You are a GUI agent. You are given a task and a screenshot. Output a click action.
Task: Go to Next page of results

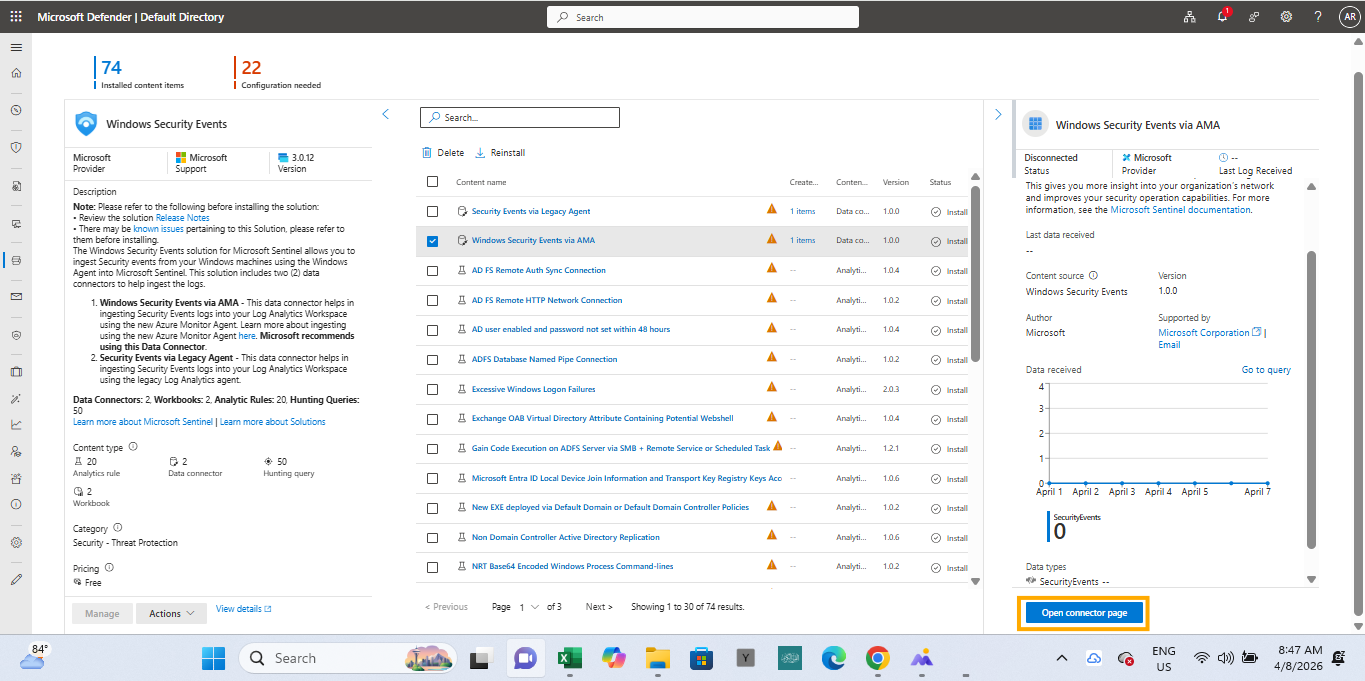pos(599,607)
